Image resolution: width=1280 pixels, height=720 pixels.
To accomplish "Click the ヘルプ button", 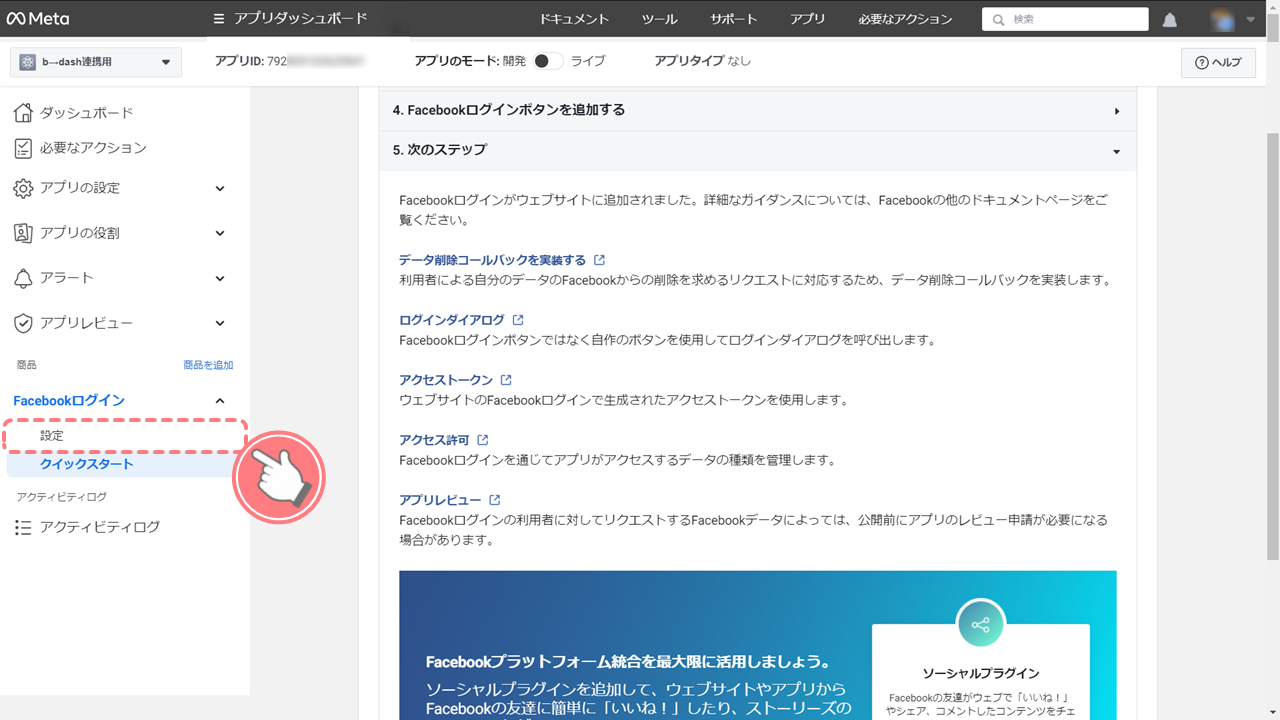I will point(1218,62).
